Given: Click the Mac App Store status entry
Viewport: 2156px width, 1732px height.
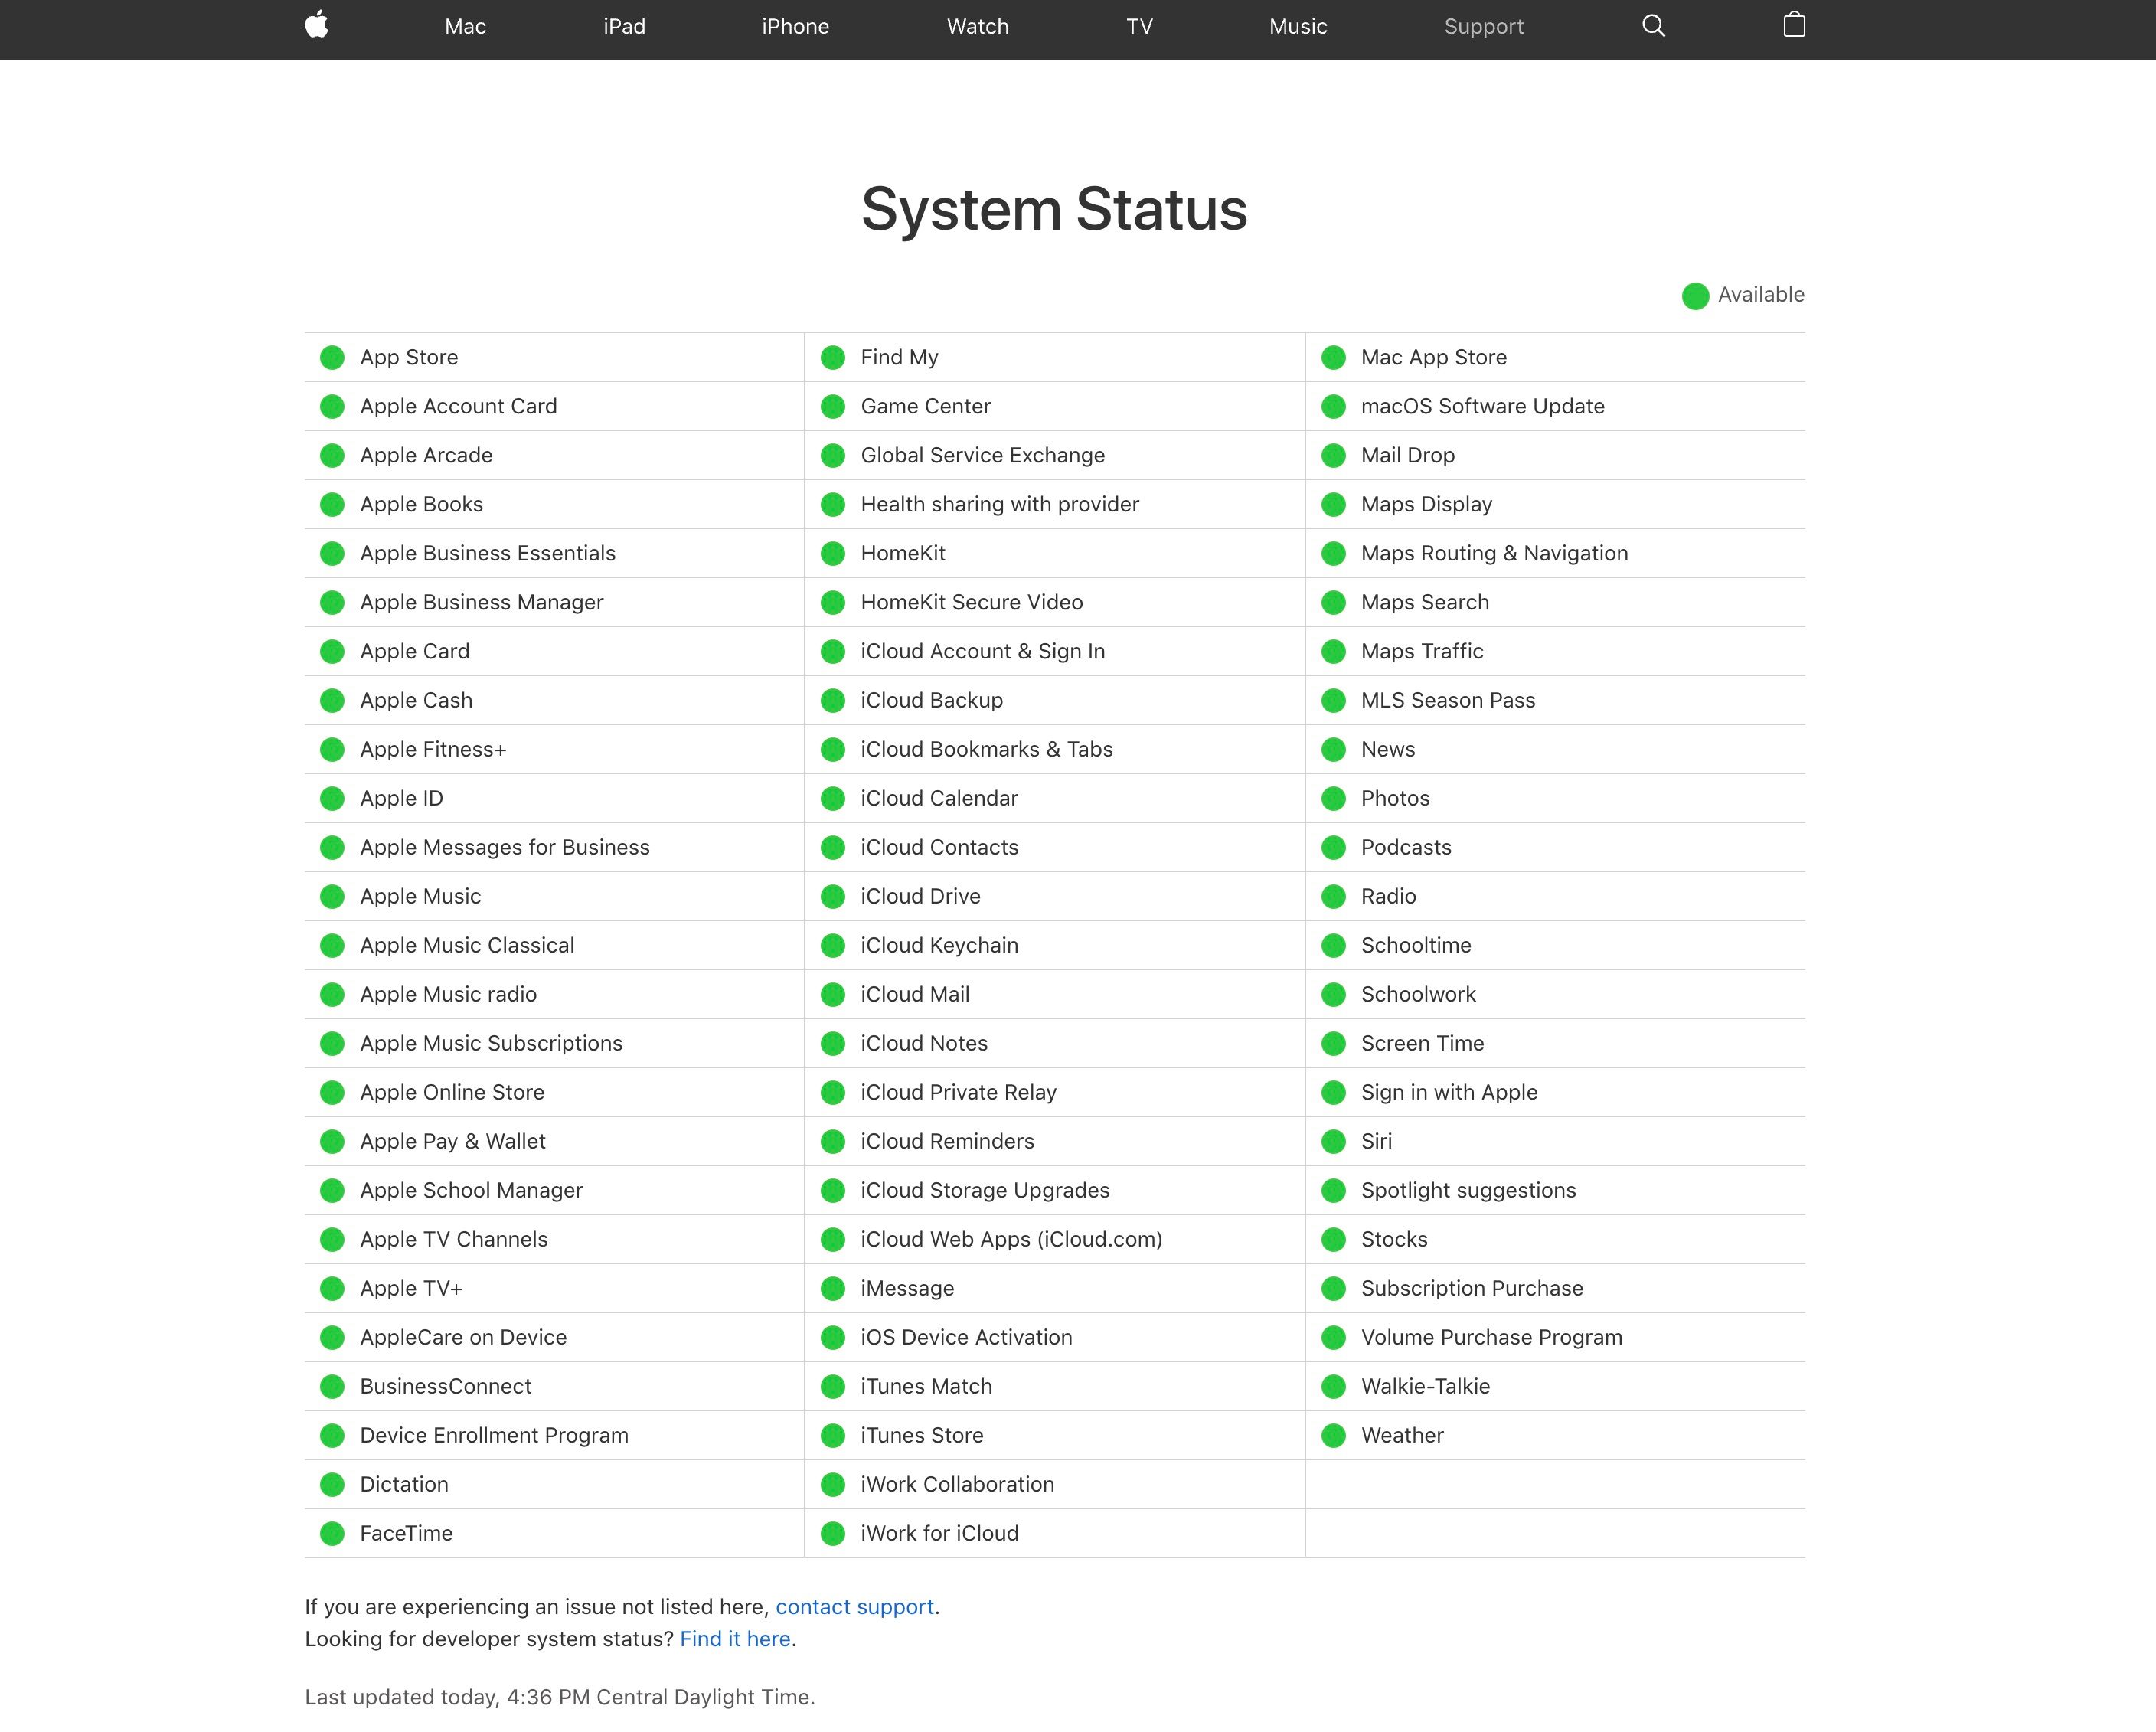Looking at the screenshot, I should tap(1434, 357).
